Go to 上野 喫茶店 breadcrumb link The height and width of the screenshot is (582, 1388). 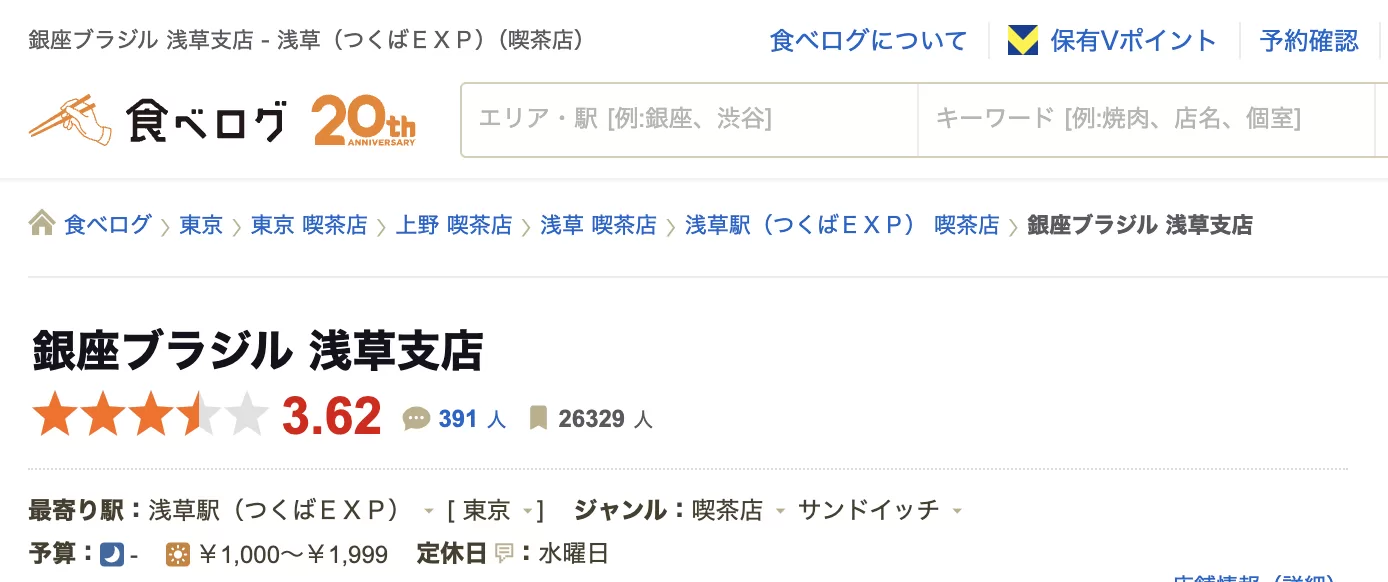(454, 225)
